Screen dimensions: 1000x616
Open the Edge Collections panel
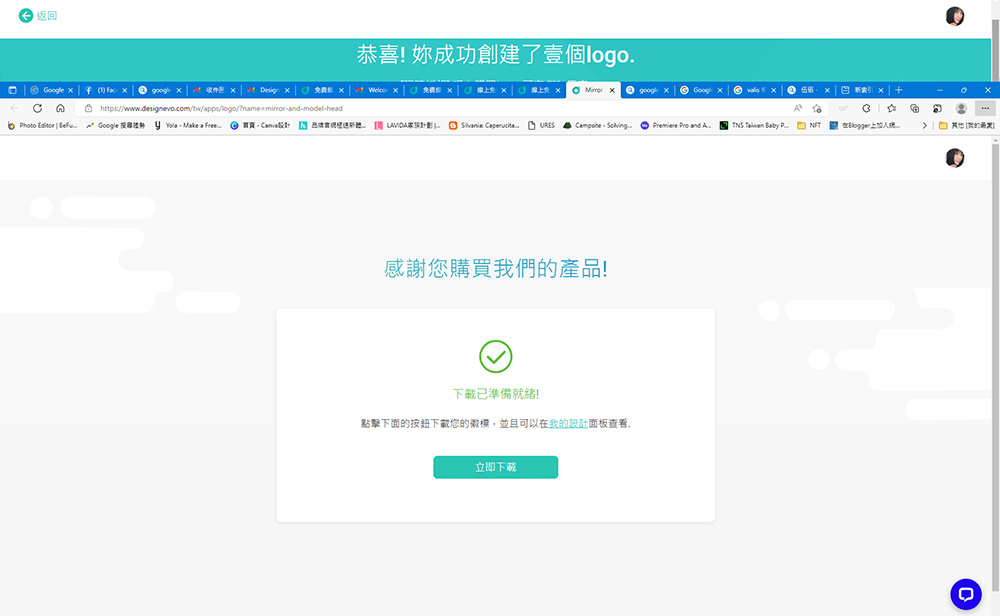tap(915, 108)
